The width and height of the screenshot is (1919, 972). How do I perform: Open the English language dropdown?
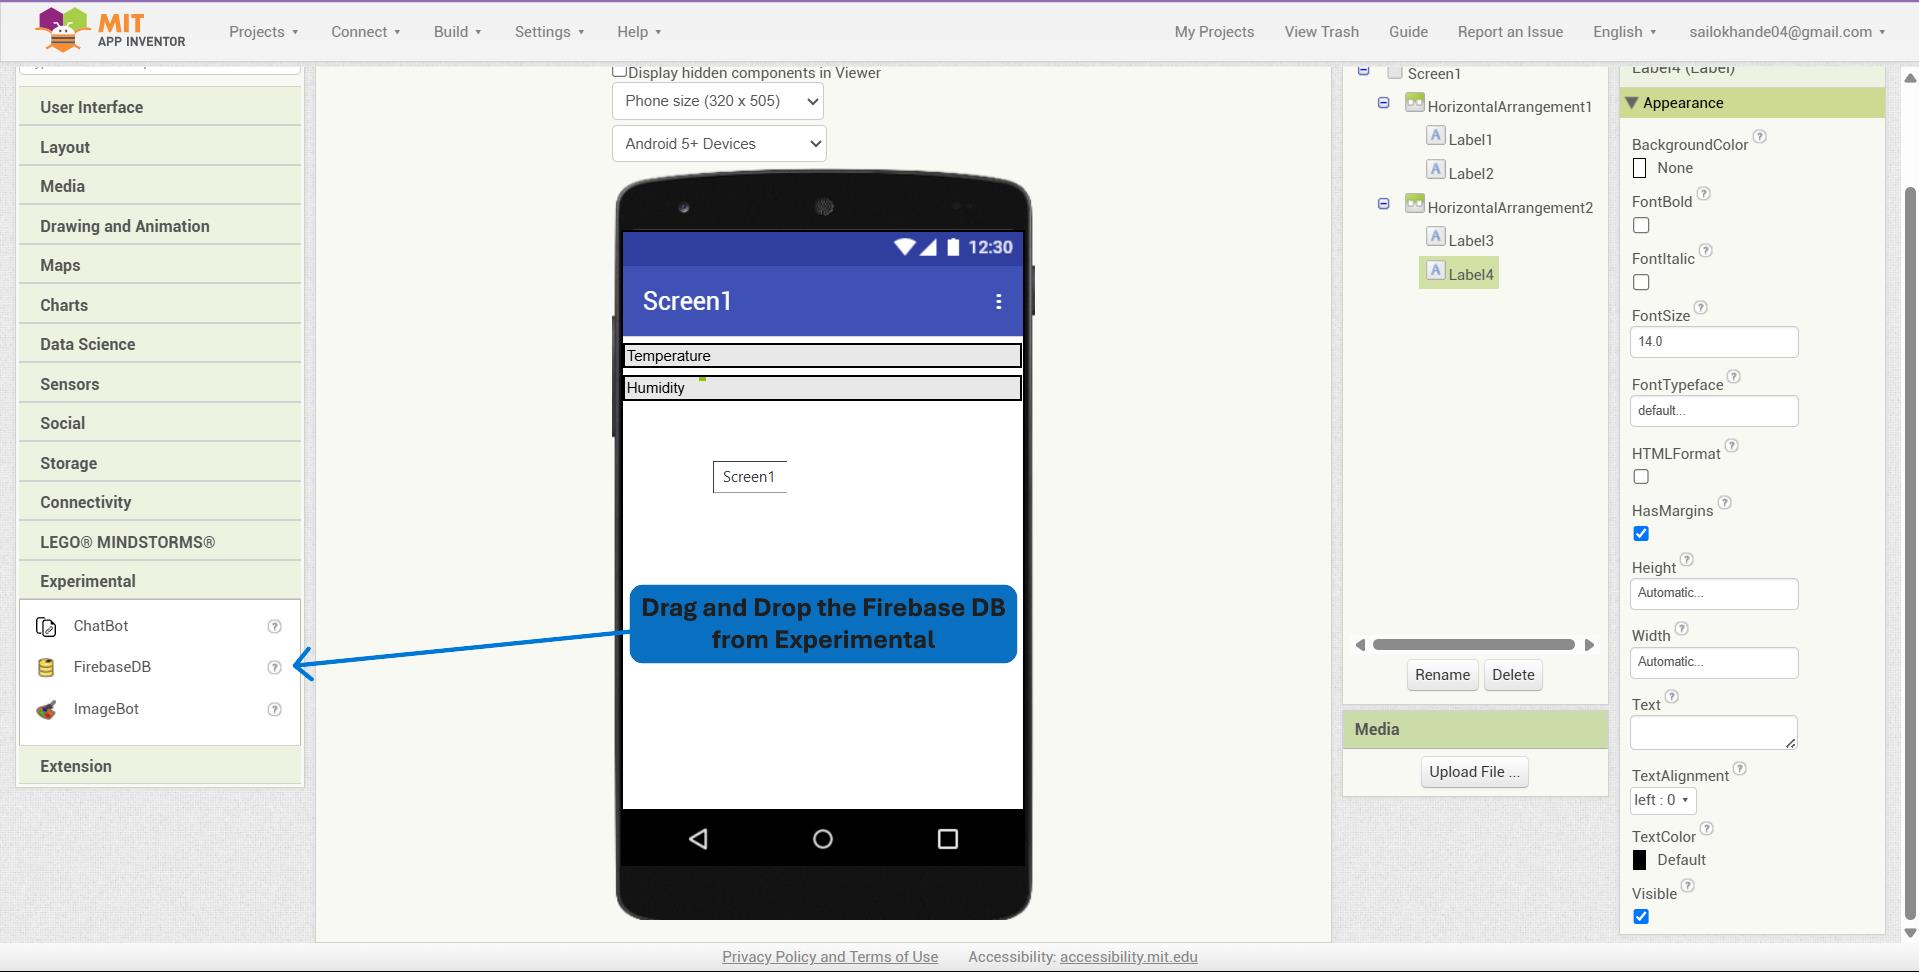[x=1624, y=32]
